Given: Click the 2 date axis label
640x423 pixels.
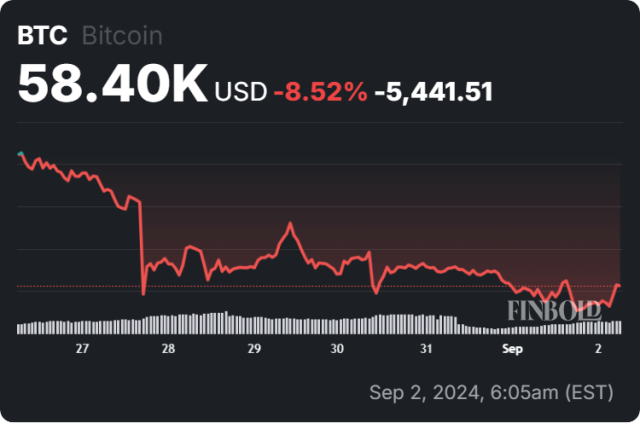Looking at the screenshot, I should click(x=598, y=348).
